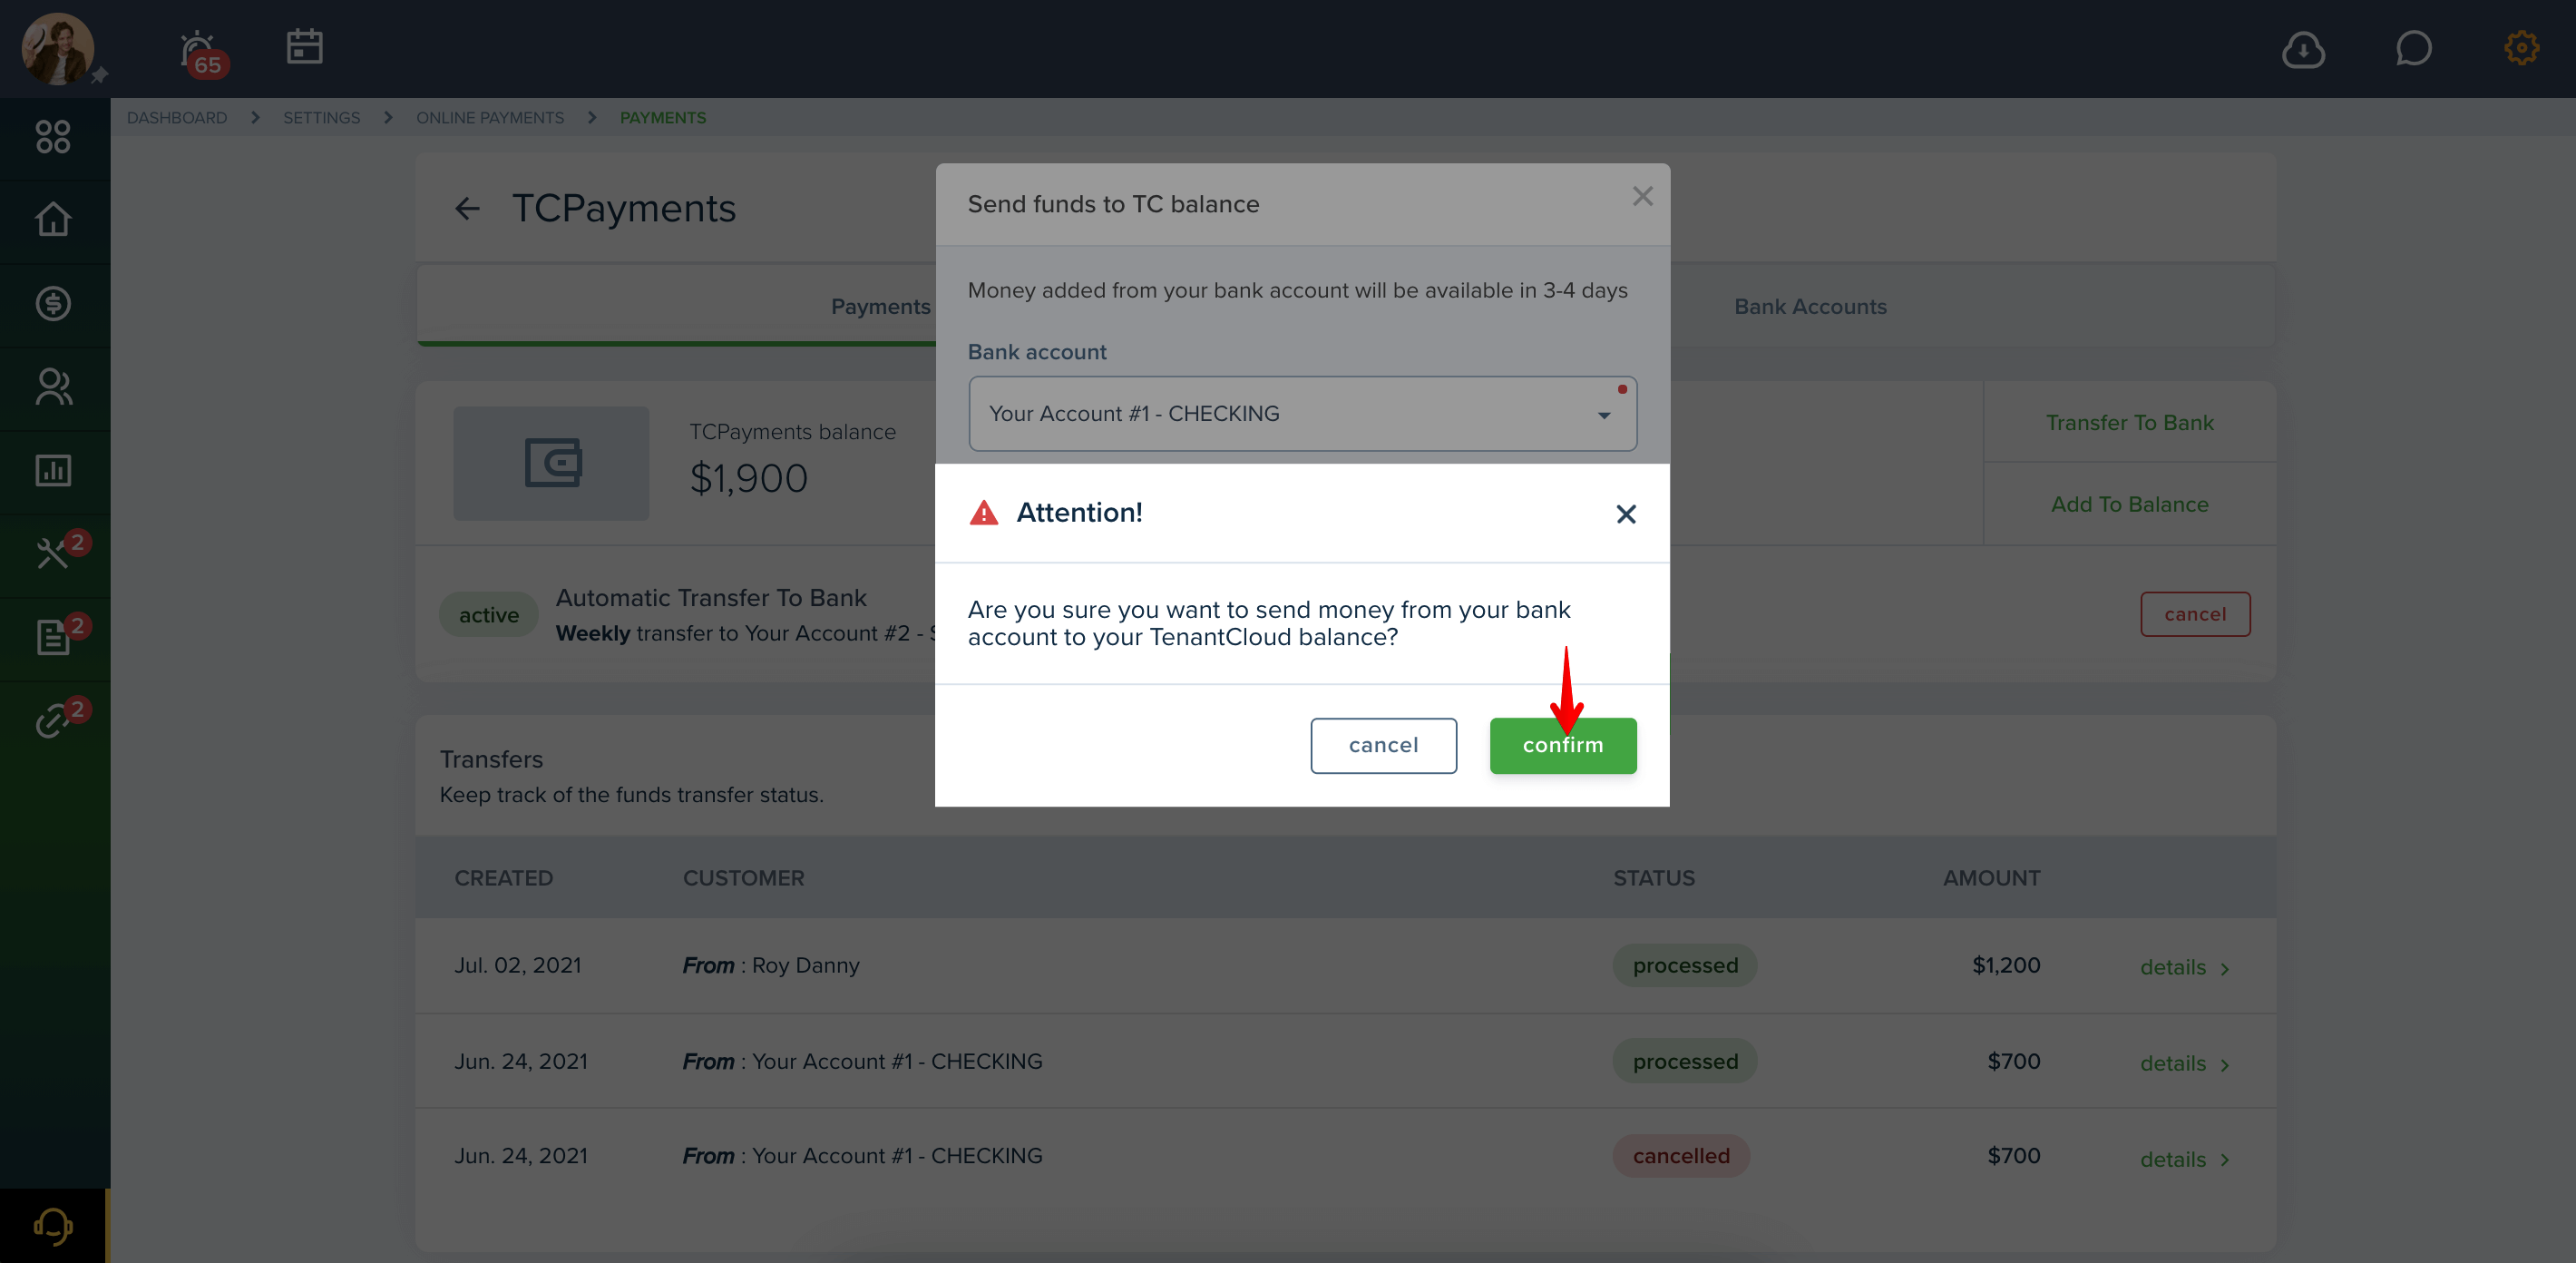The height and width of the screenshot is (1263, 2576).
Task: Expand details for the cancelled $700 transfer
Action: (2184, 1159)
